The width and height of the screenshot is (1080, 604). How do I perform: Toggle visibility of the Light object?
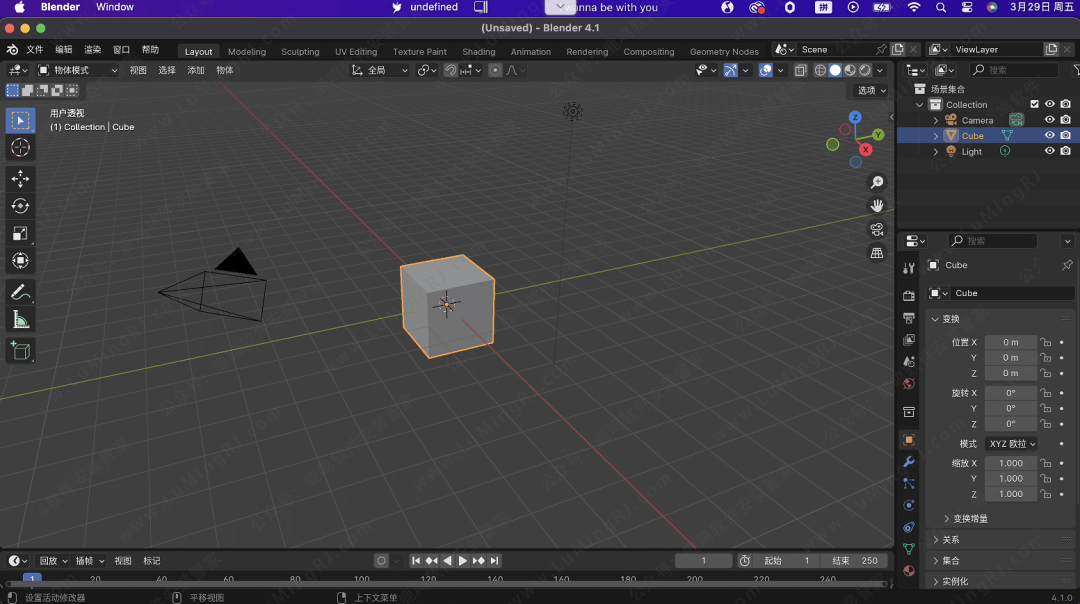(x=1050, y=151)
